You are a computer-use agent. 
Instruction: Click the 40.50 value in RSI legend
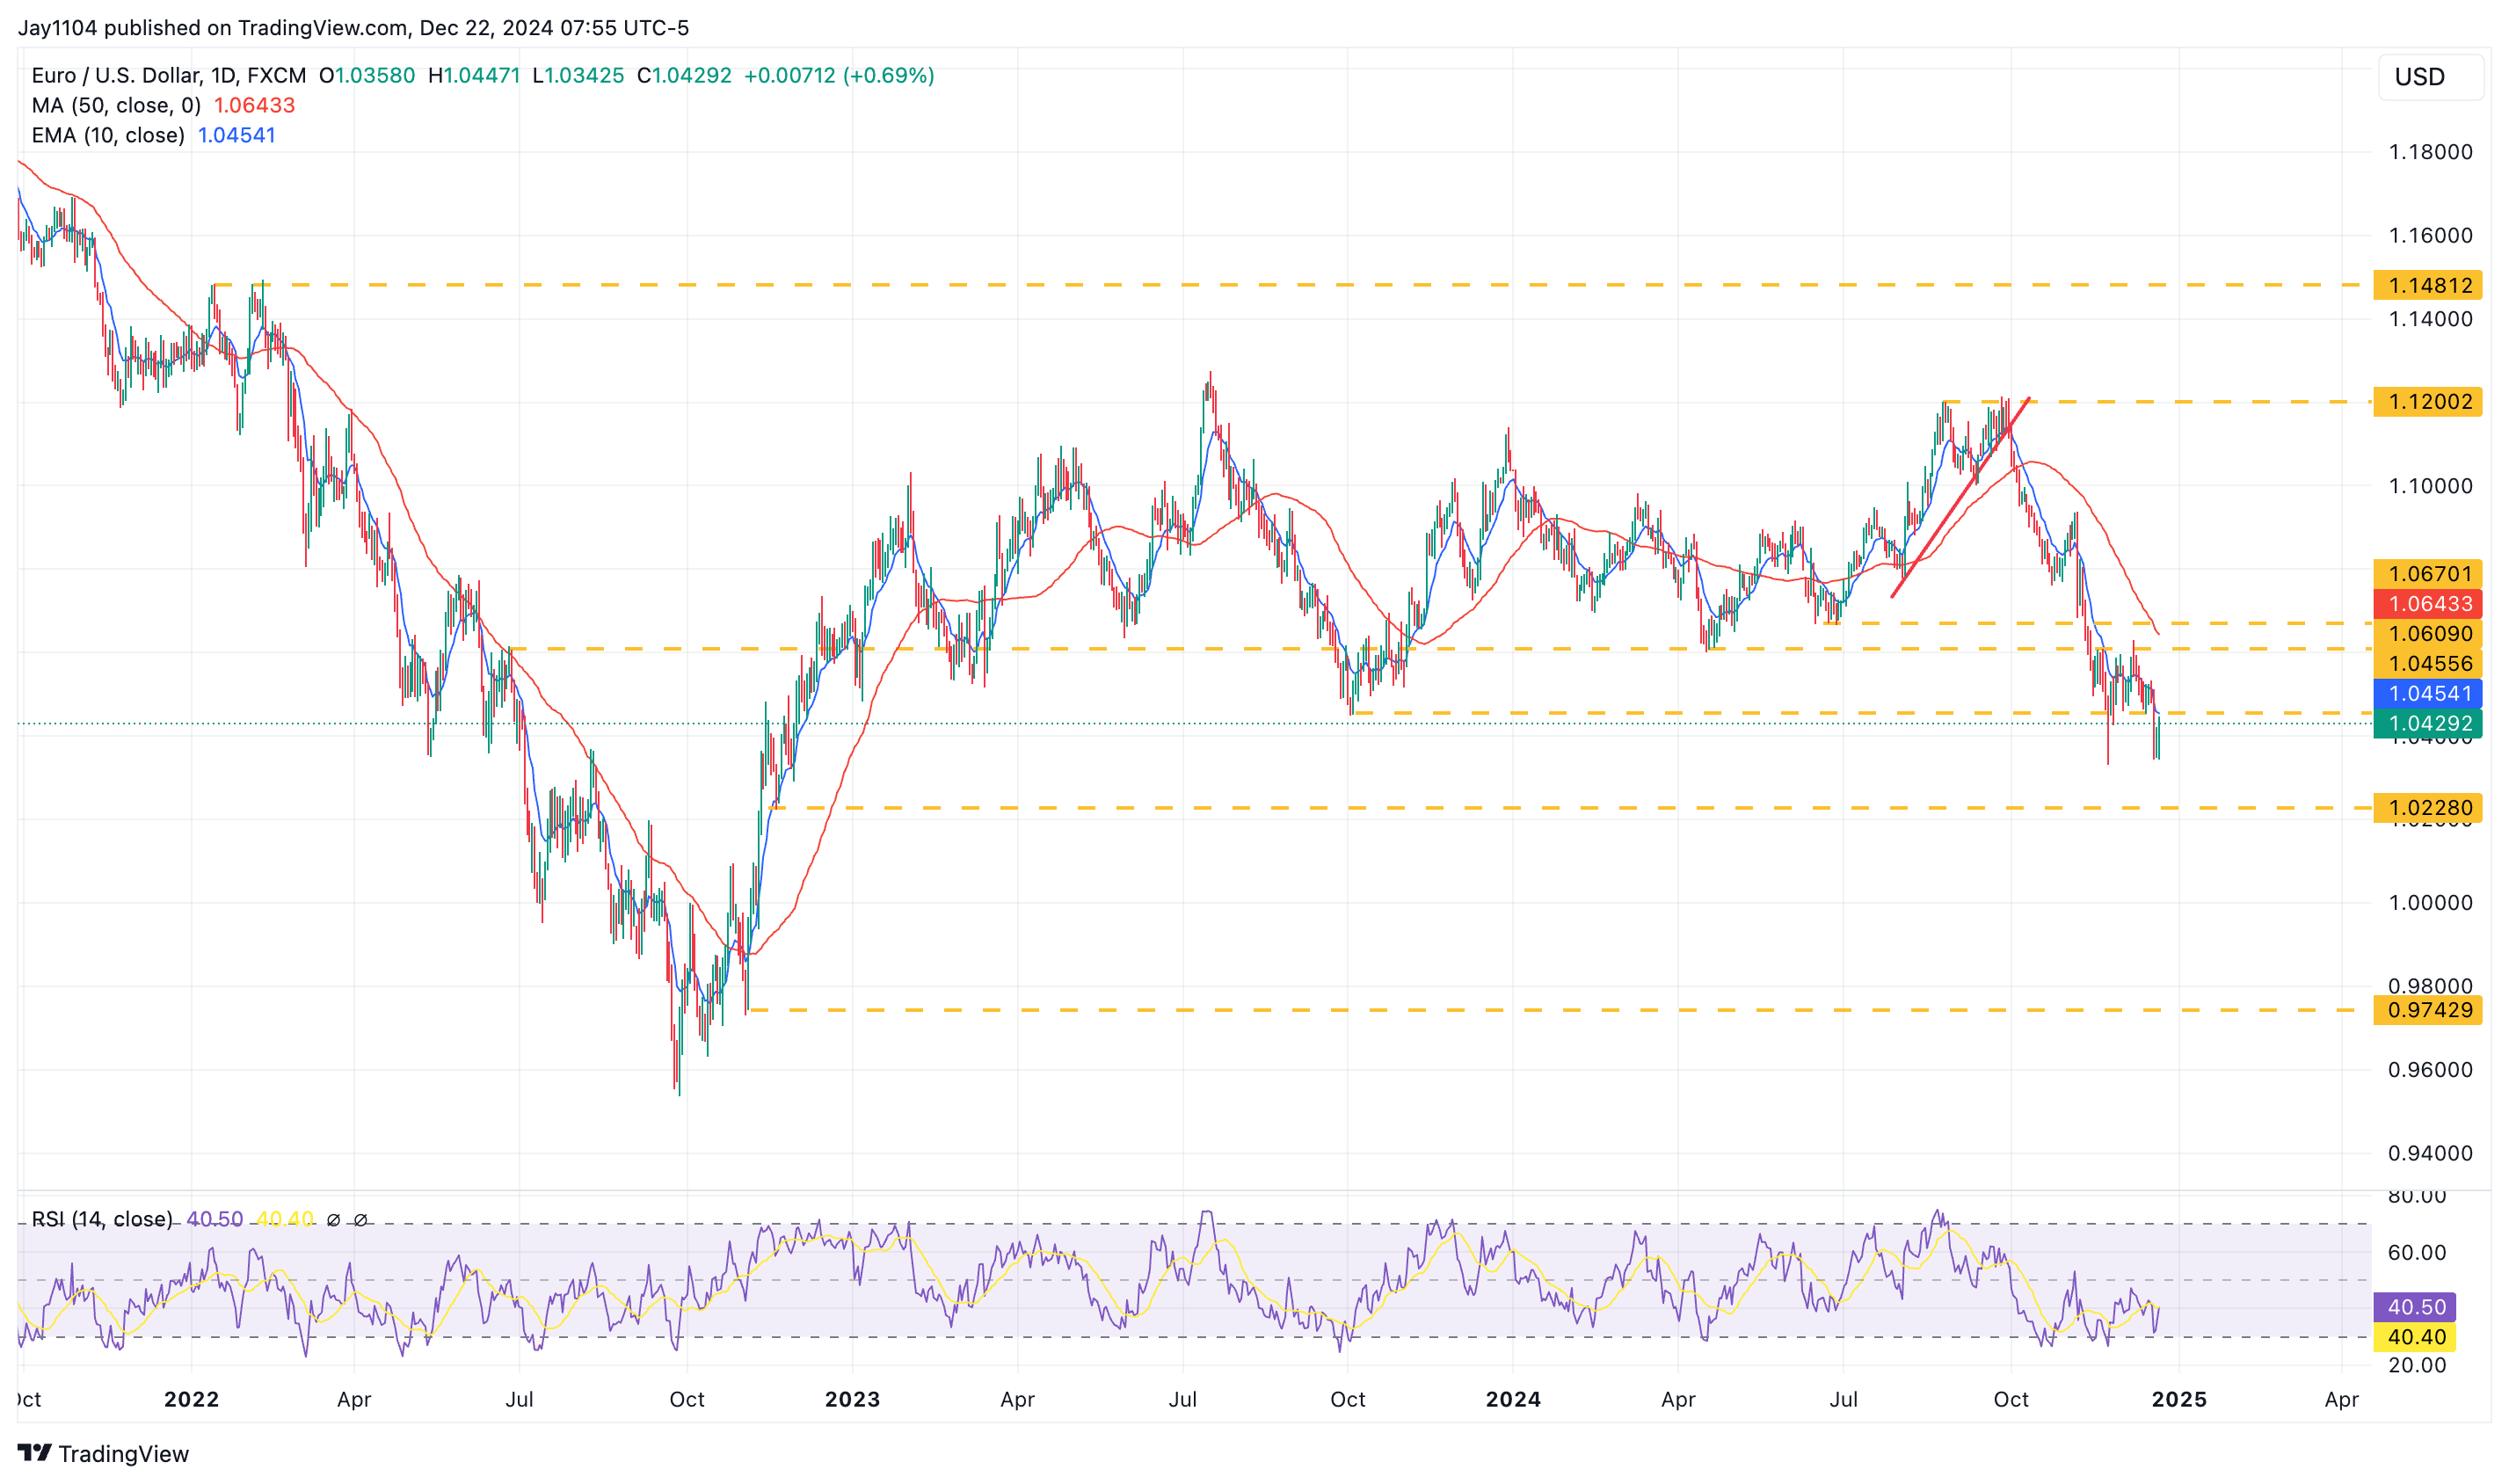pyautogui.click(x=214, y=1219)
